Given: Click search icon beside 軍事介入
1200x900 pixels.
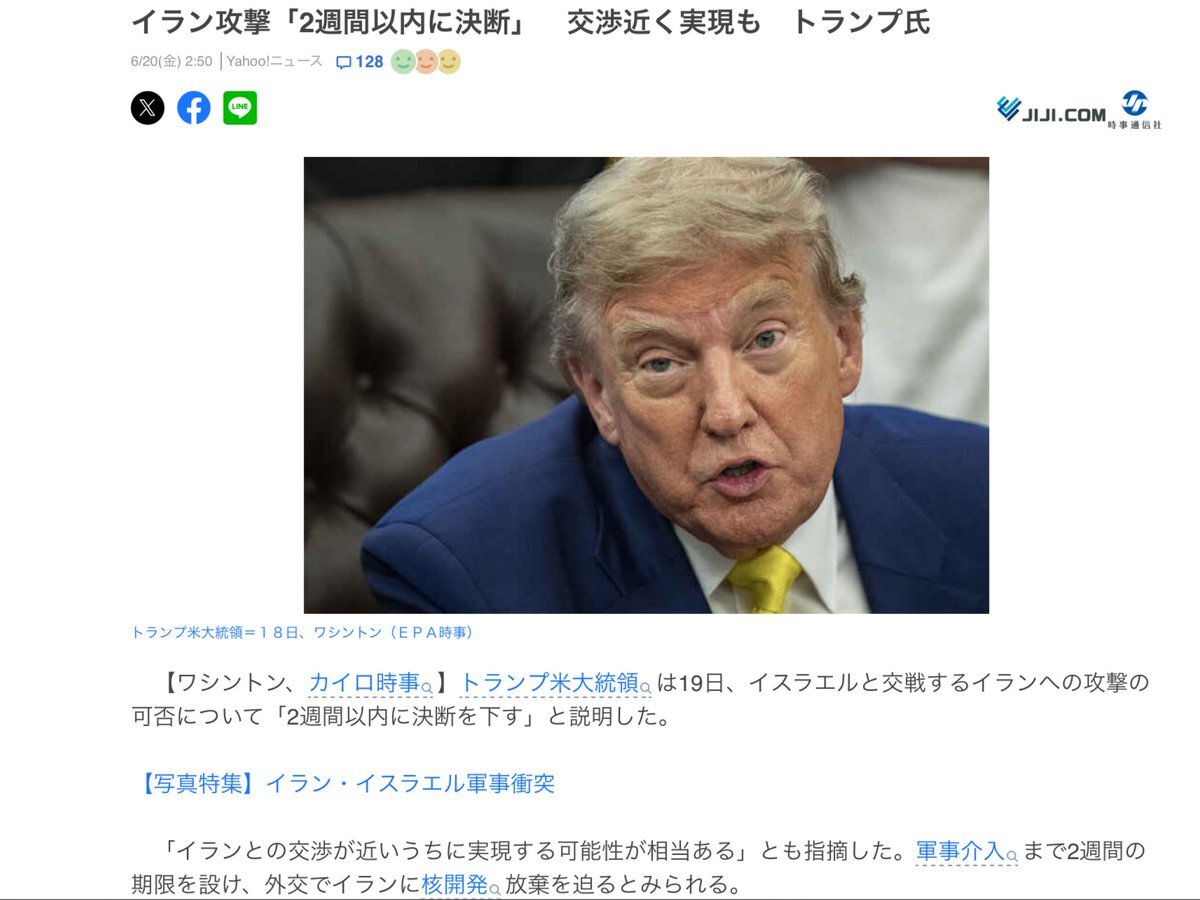Looking at the screenshot, I should [x=1012, y=856].
